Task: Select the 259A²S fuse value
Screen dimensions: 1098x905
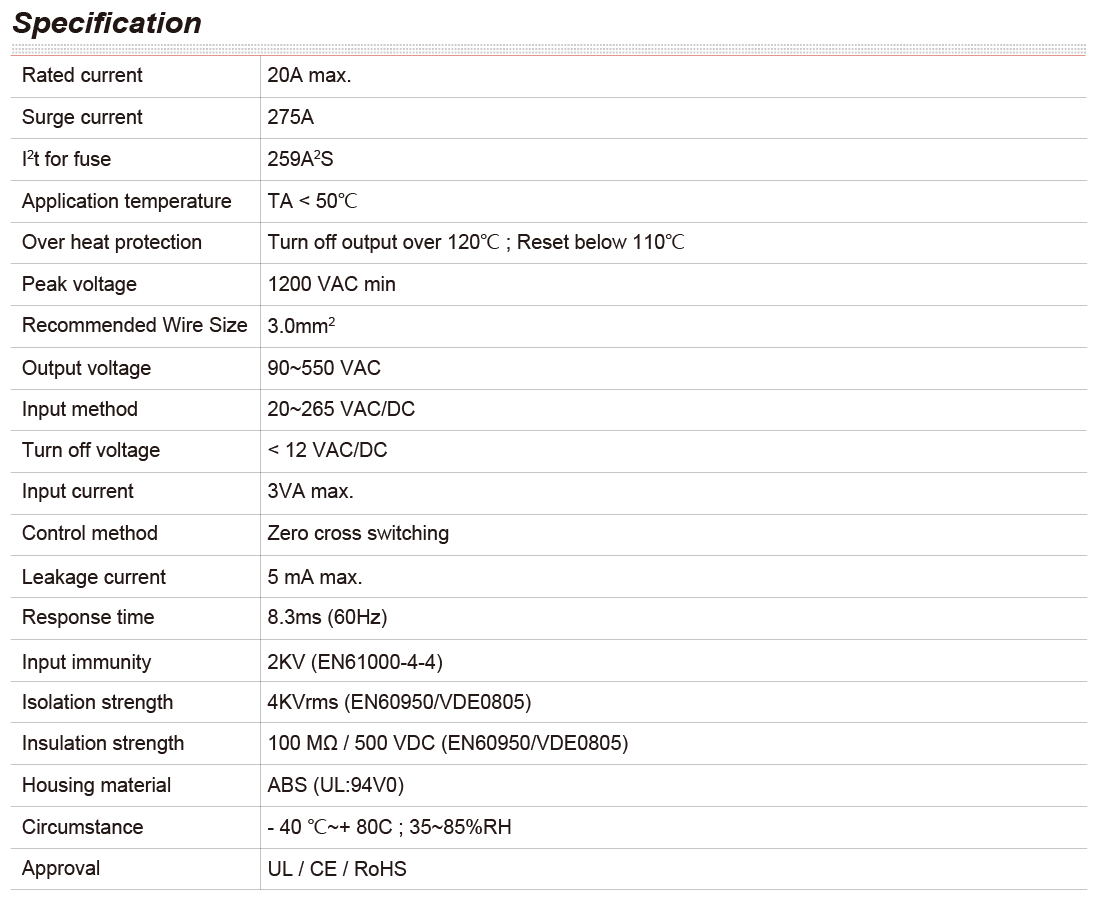Action: tap(301, 159)
